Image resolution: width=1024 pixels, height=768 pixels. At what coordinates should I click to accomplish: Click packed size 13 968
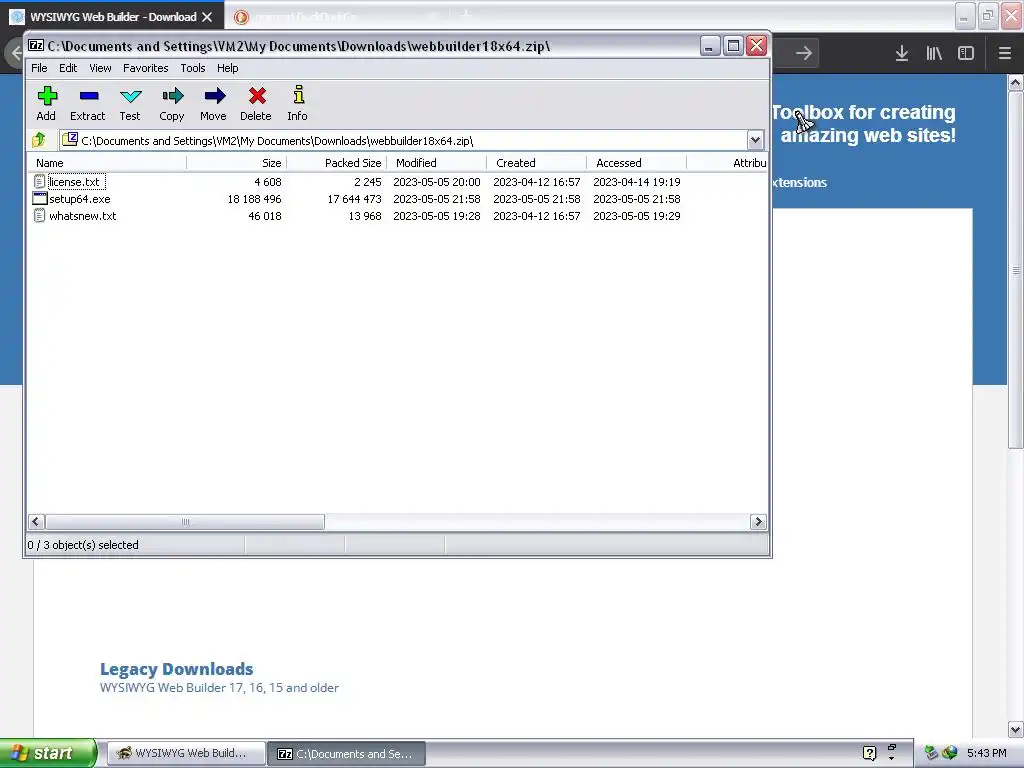point(364,216)
